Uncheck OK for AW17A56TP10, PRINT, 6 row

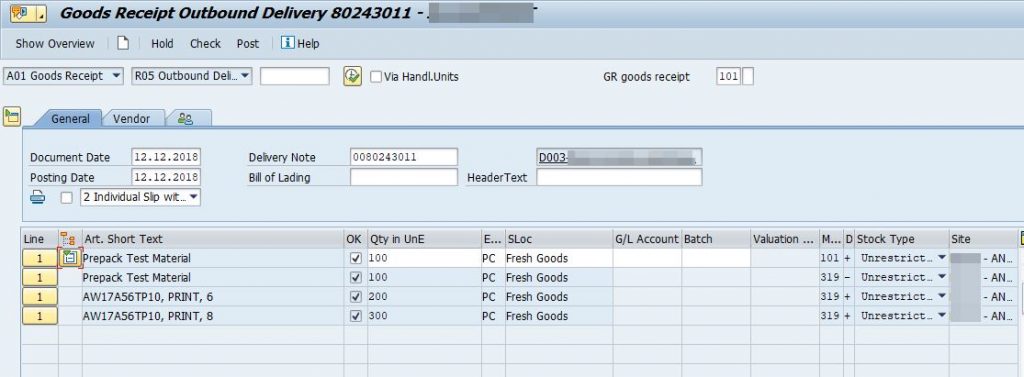[355, 297]
